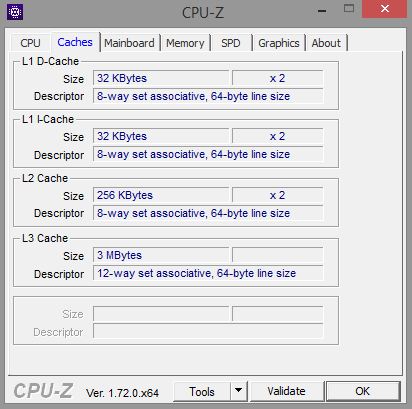Minimize the CPU-Z window
Viewport: 412px width, 409px height.
coord(322,11)
